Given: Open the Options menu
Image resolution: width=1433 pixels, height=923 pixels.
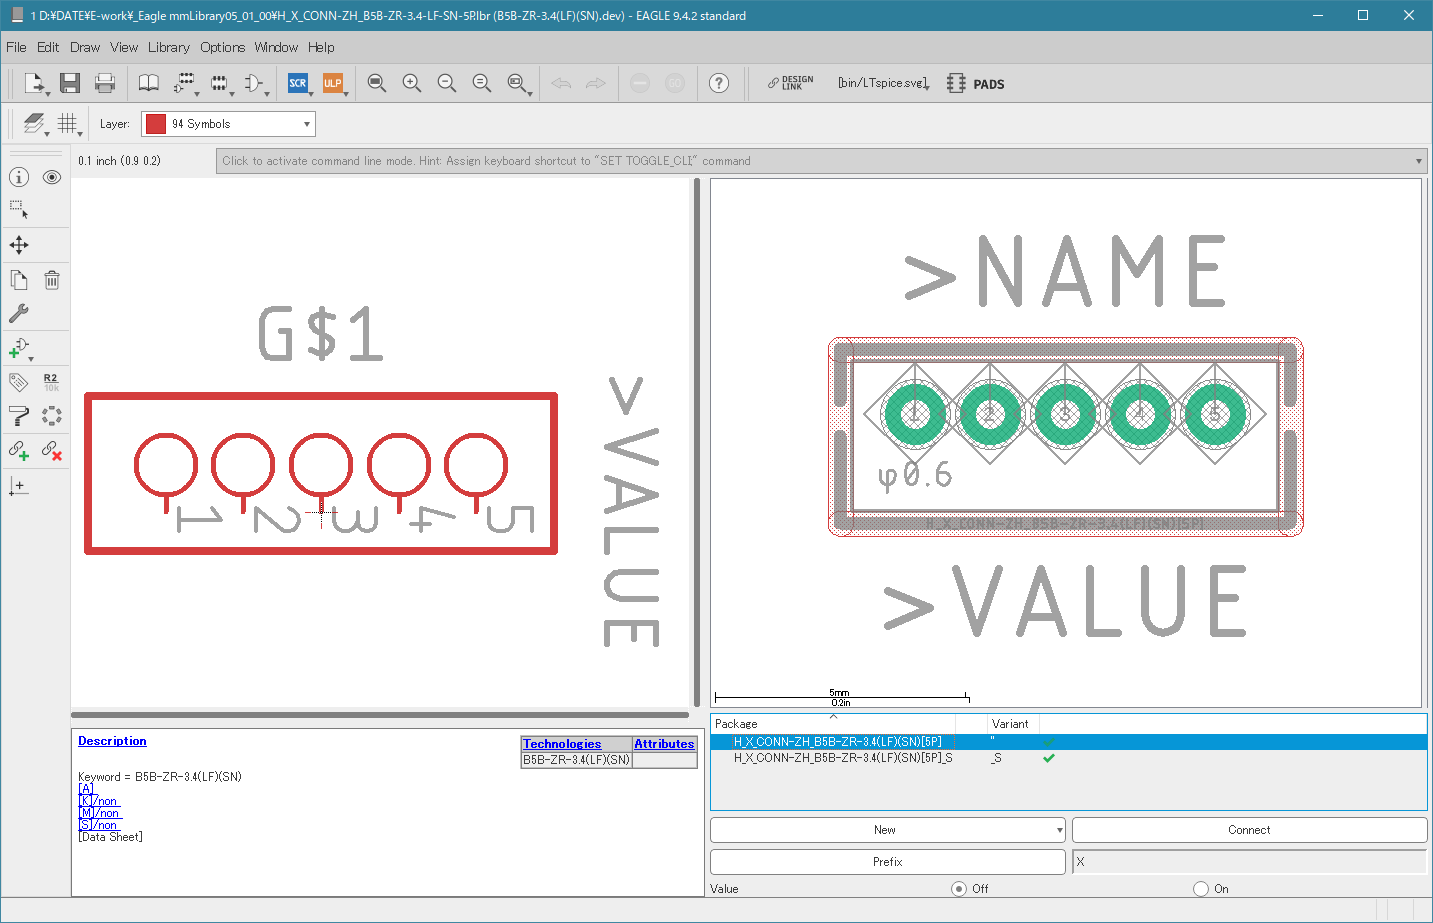Looking at the screenshot, I should (222, 47).
